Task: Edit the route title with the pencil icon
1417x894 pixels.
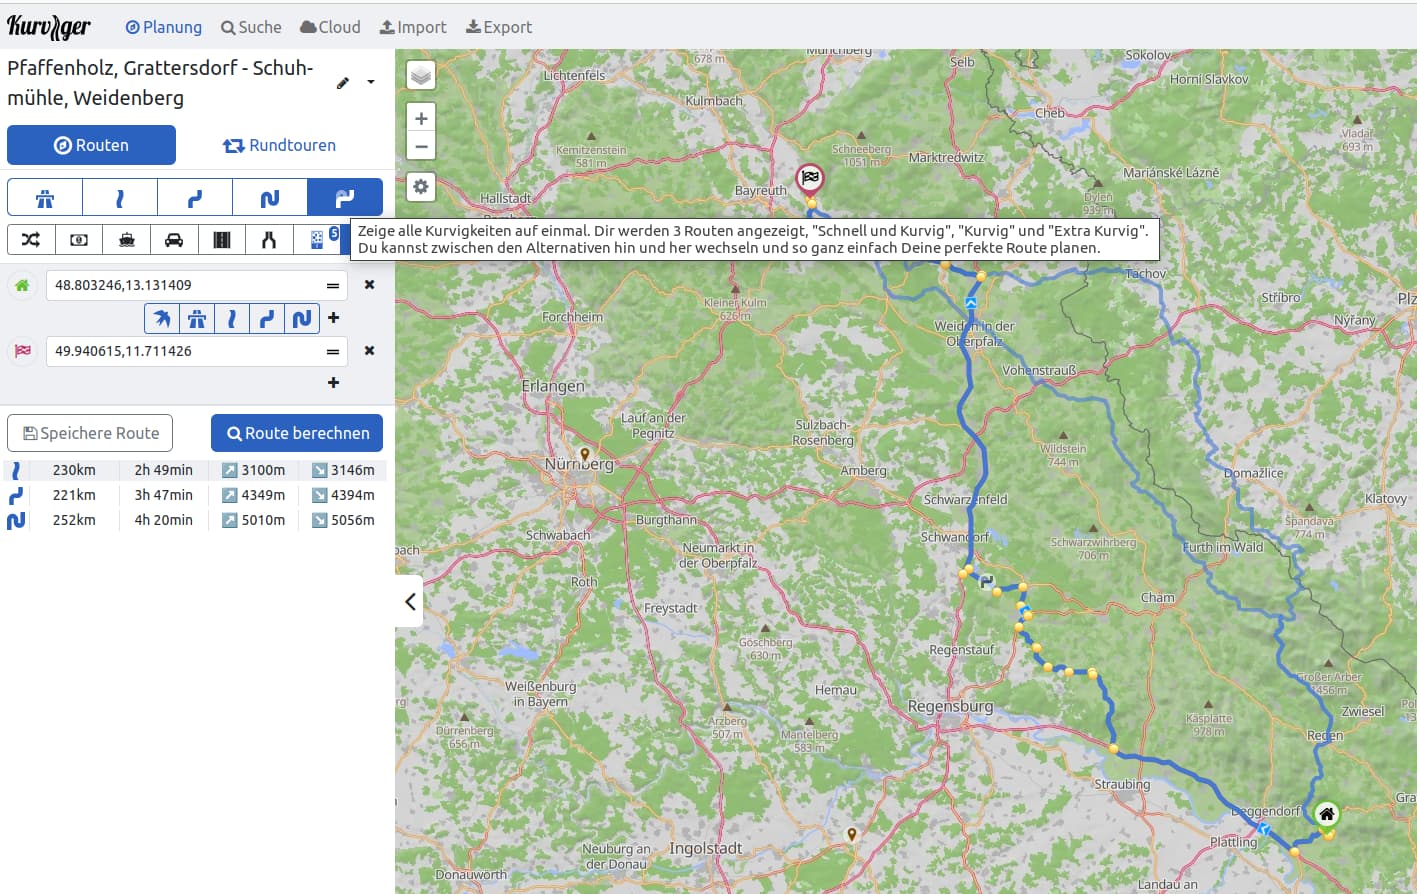Action: point(343,83)
